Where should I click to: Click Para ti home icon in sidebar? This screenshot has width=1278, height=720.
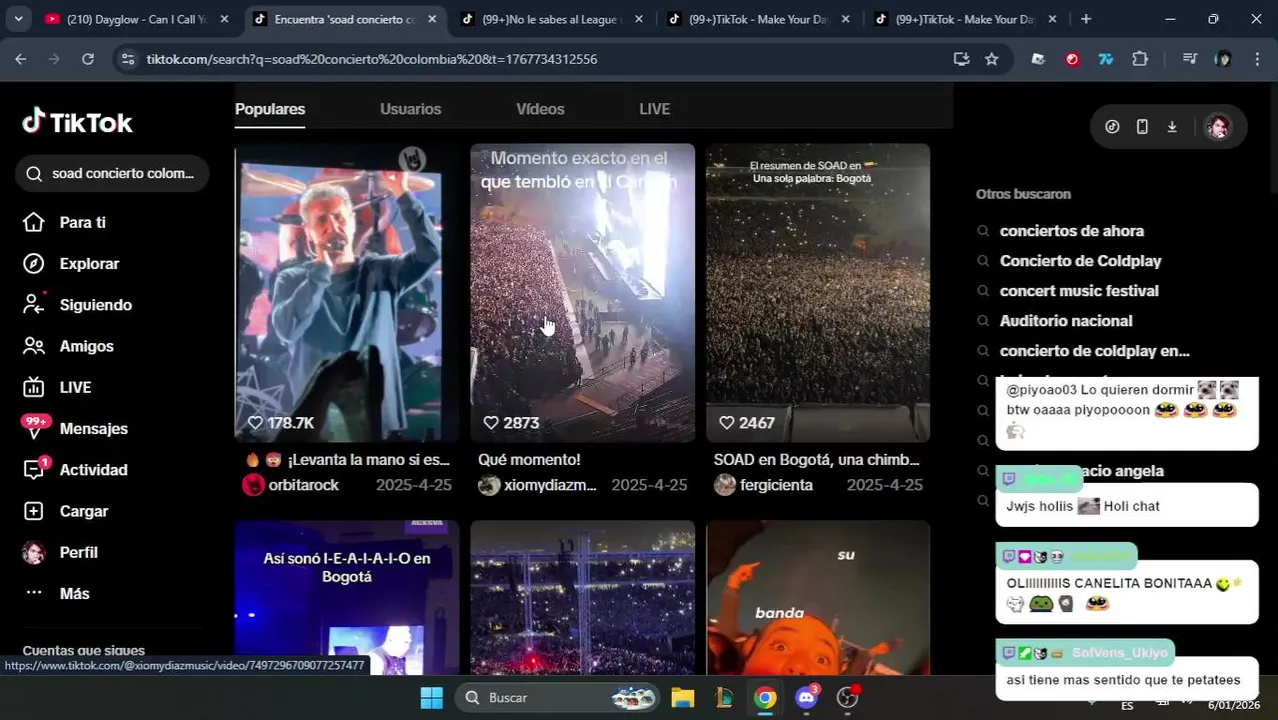(33, 222)
